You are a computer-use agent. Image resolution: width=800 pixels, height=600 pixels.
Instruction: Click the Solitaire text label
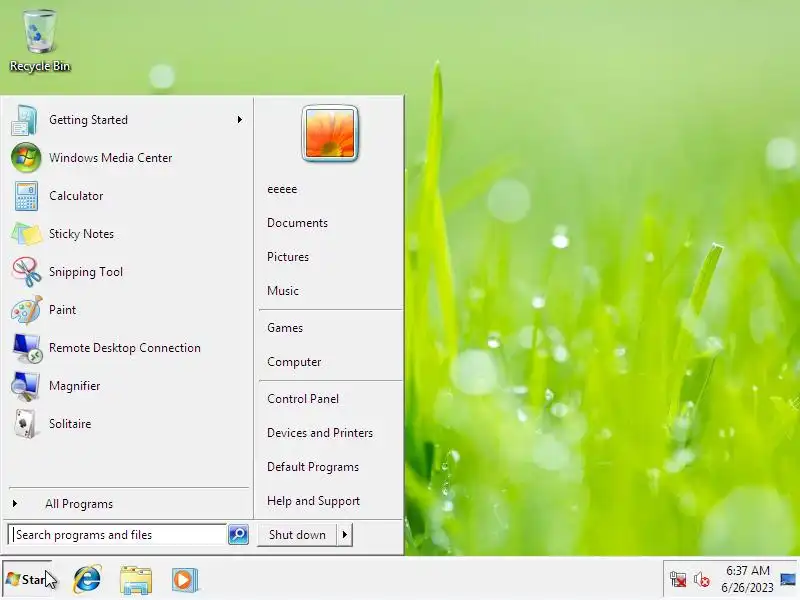[70, 424]
